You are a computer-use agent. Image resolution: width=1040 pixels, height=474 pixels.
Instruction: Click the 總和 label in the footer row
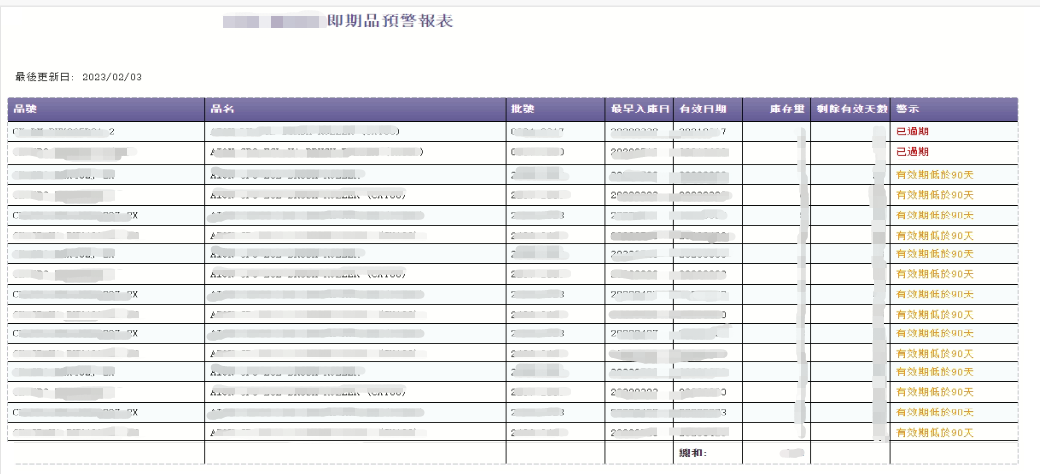(693, 453)
